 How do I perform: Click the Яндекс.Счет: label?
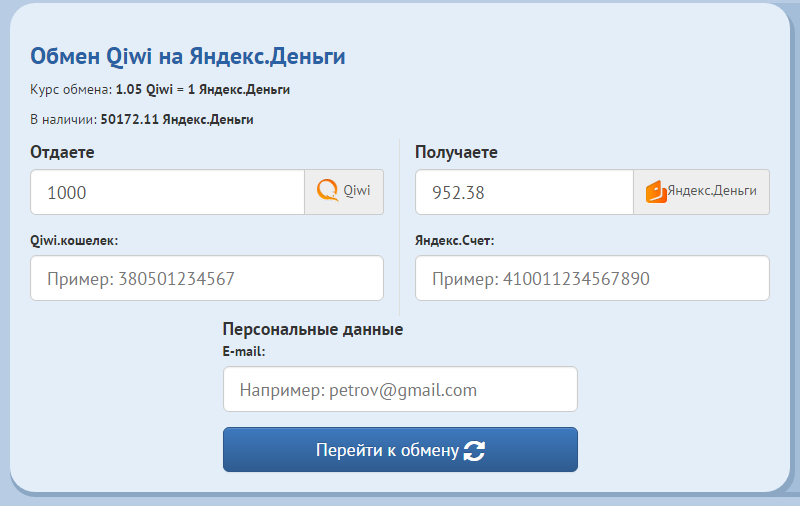pyautogui.click(x=455, y=240)
